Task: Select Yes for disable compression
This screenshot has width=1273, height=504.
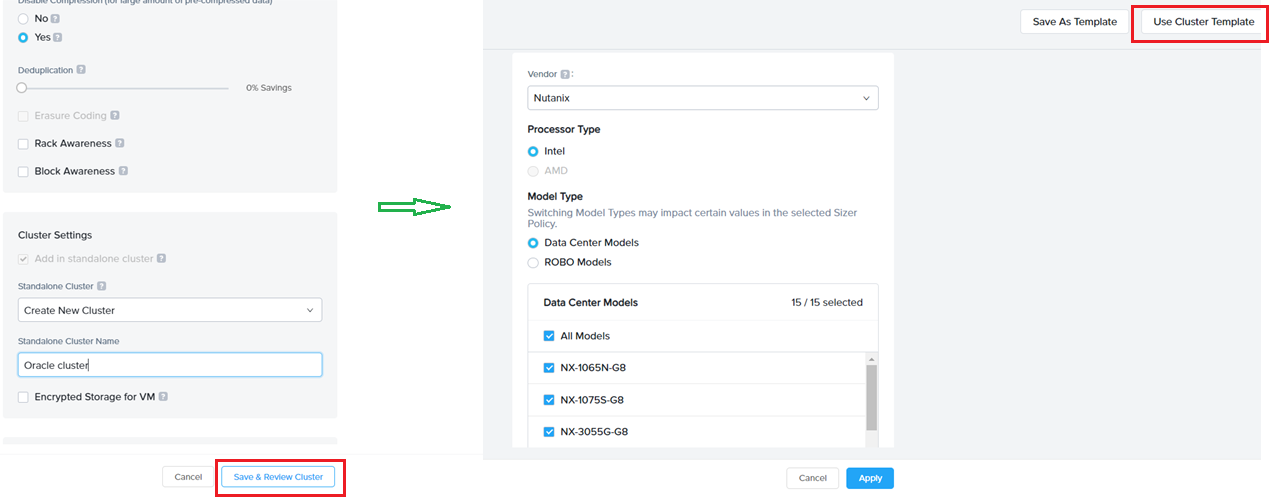Action: click(x=23, y=37)
